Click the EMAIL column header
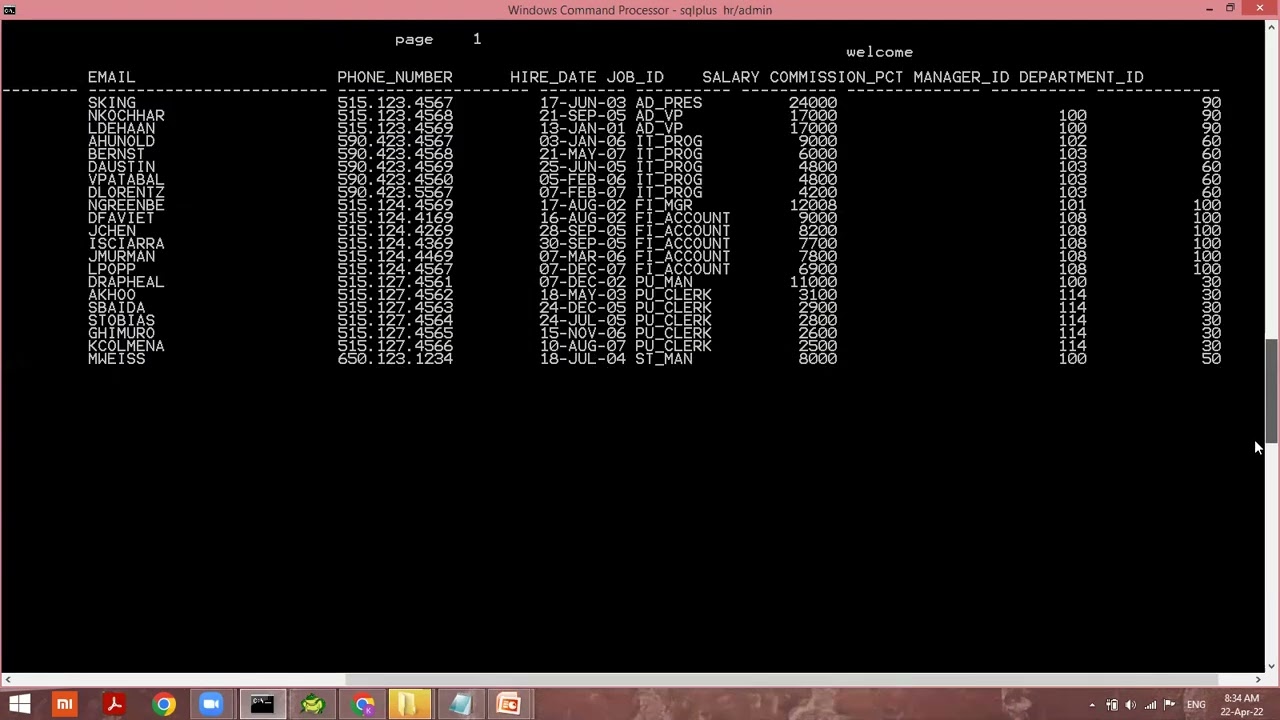1280x720 pixels. [x=111, y=77]
